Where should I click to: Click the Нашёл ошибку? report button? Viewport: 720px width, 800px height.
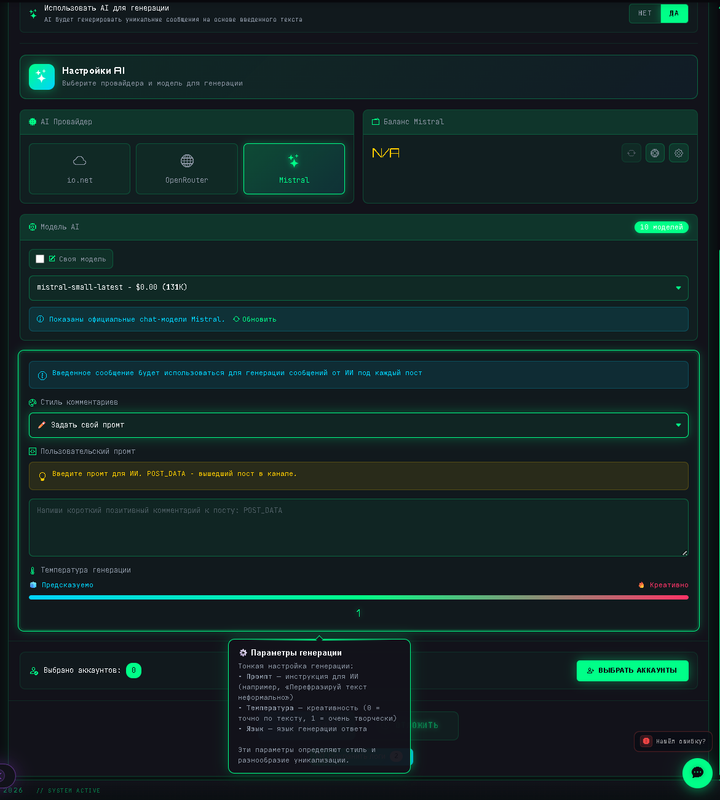(673, 741)
